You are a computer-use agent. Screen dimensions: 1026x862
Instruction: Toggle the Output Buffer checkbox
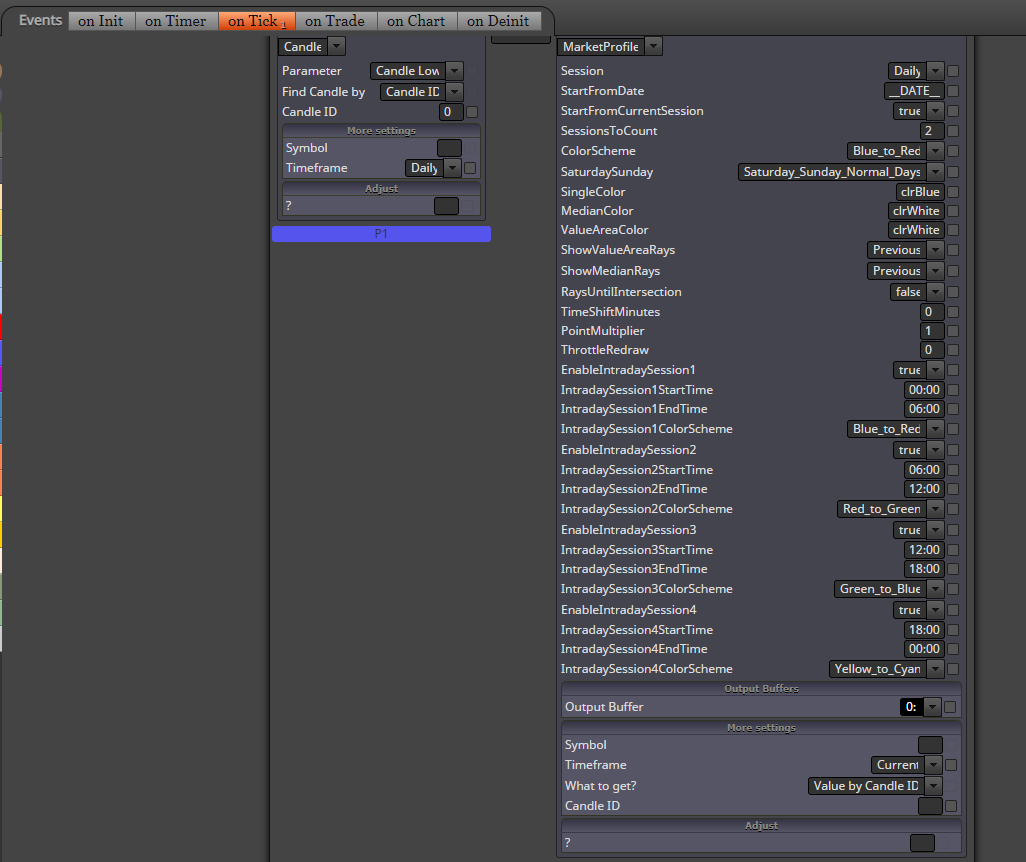click(x=951, y=707)
